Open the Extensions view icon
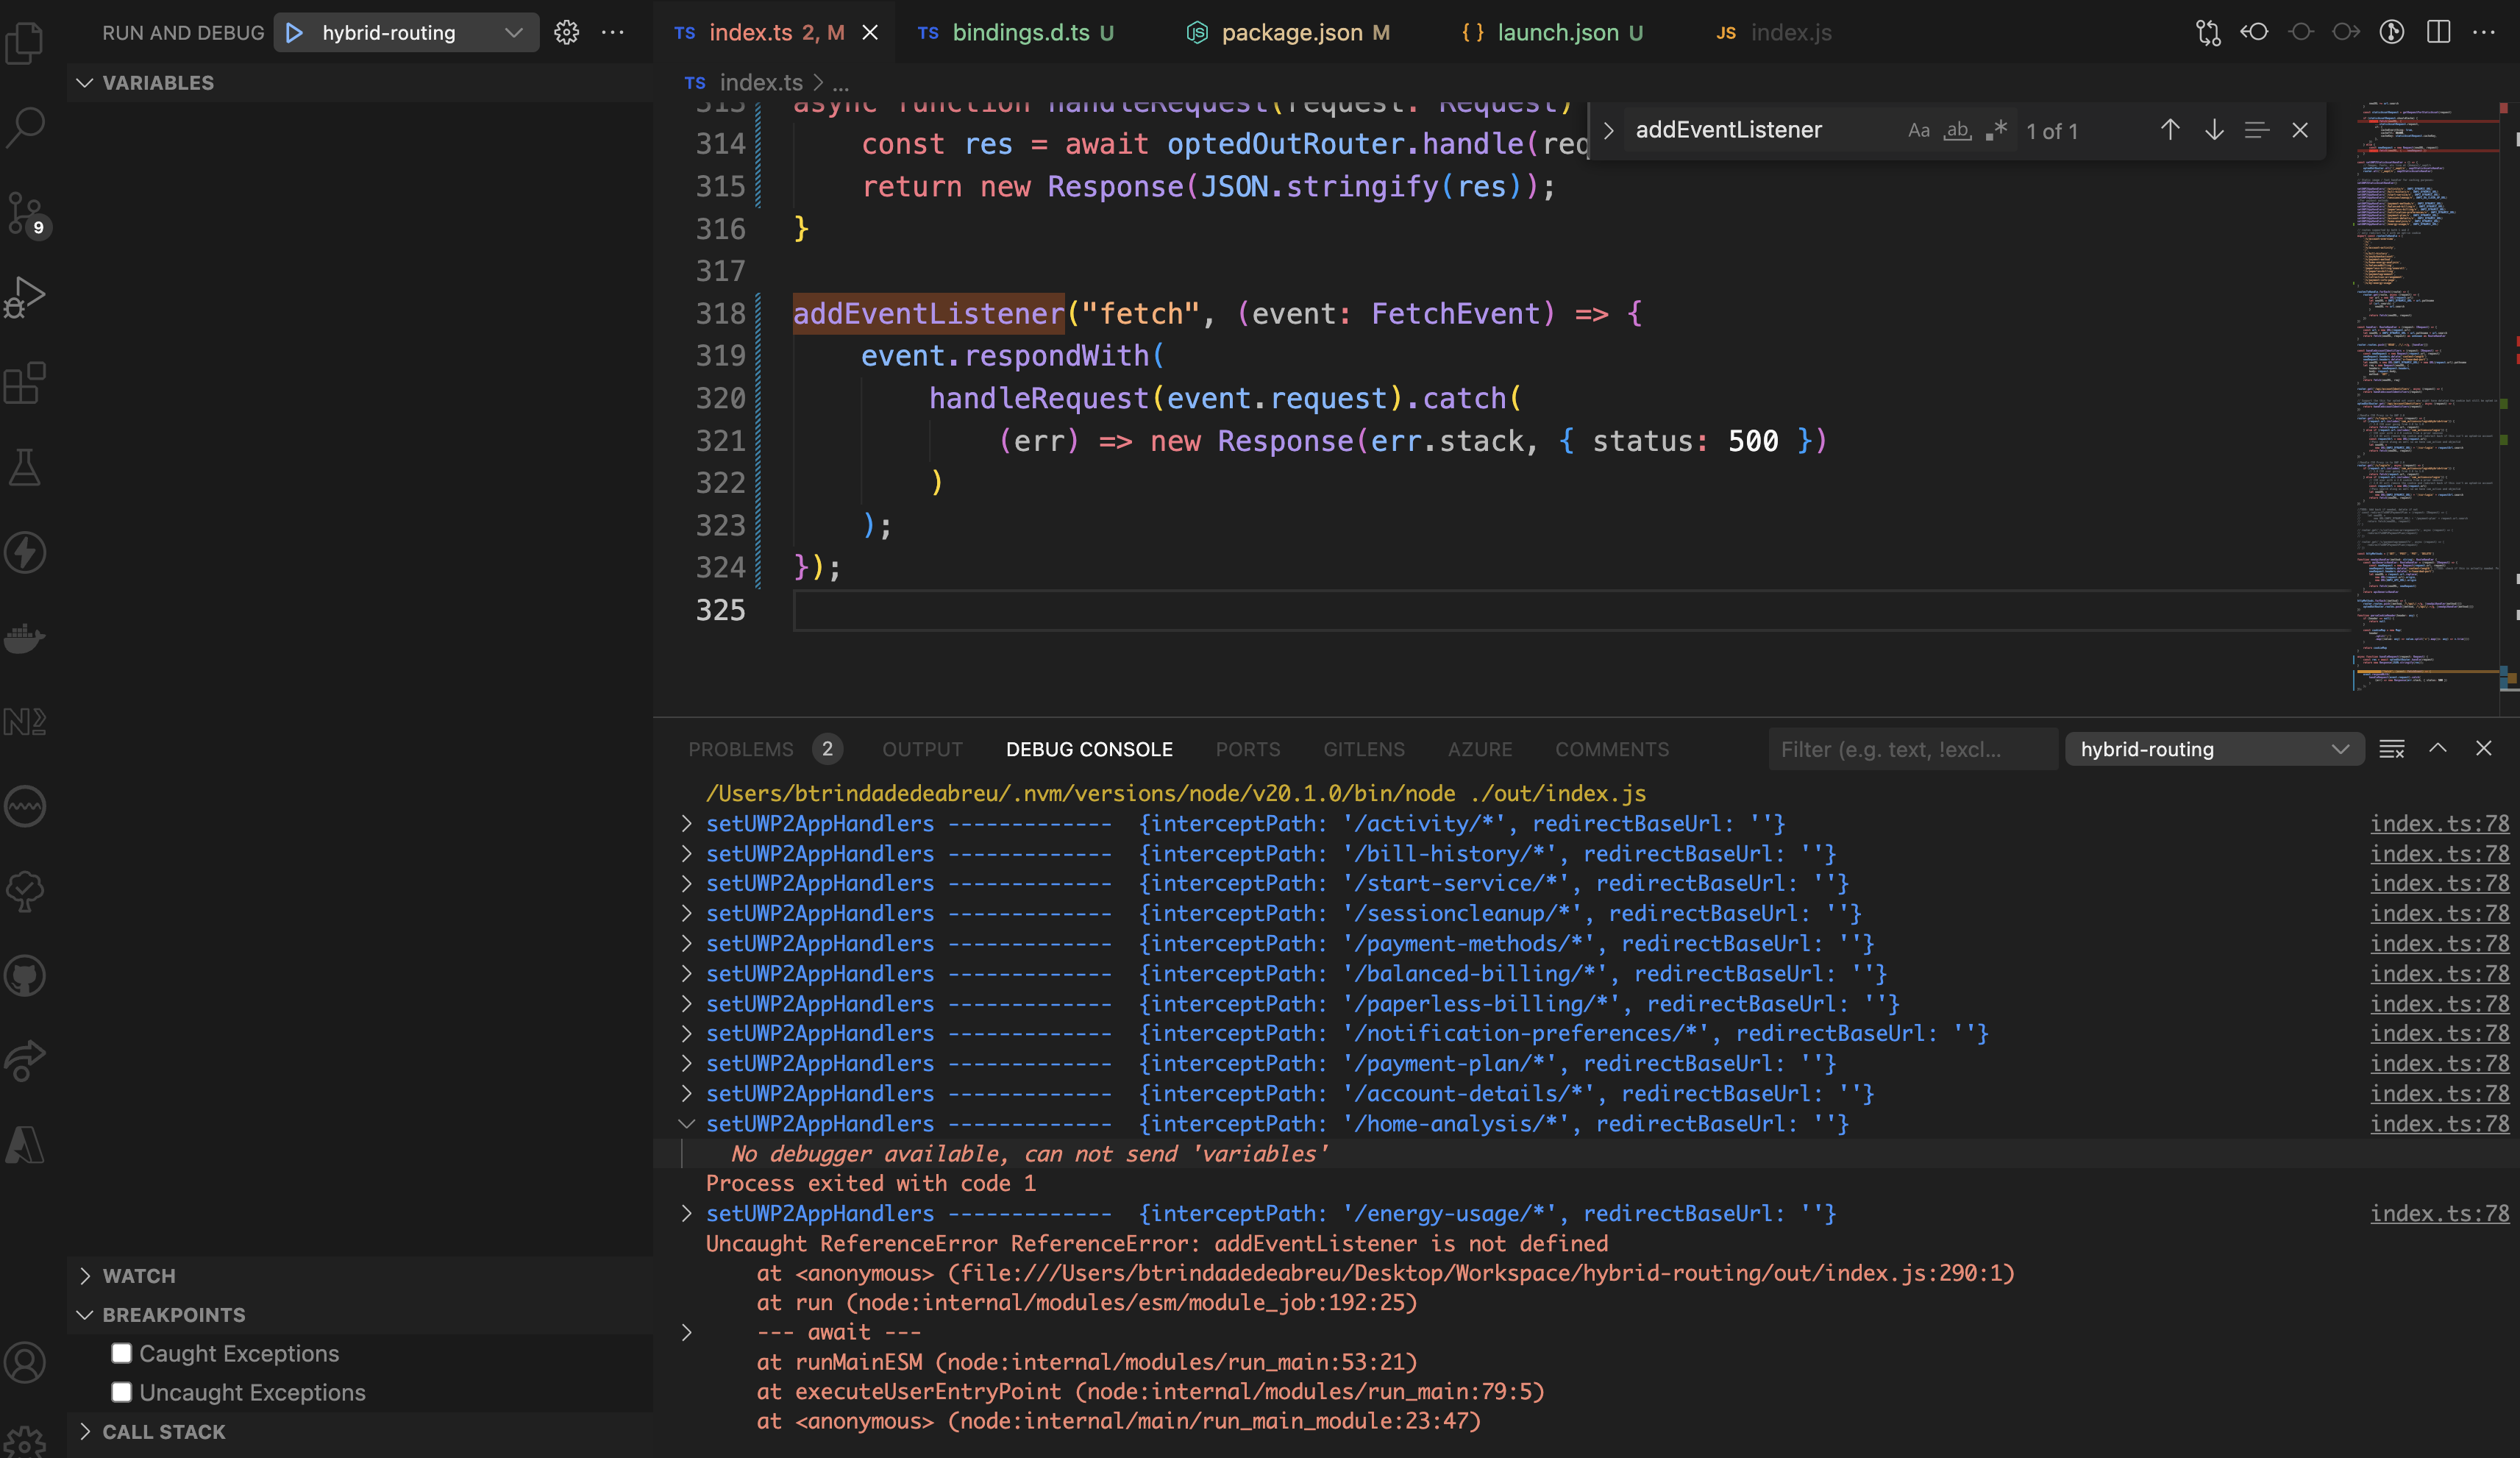The height and width of the screenshot is (1458, 2520). 25,382
